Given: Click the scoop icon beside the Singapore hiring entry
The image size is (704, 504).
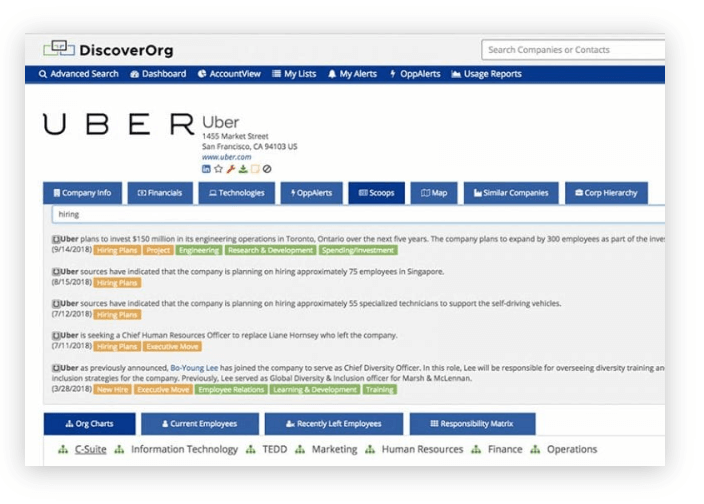Looking at the screenshot, I should coord(56,272).
